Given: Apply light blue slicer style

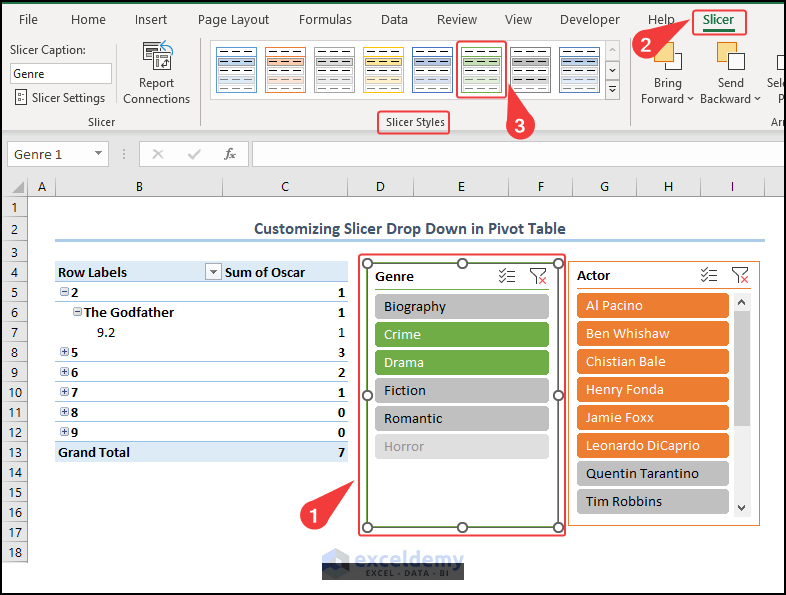Looking at the screenshot, I should [236, 70].
